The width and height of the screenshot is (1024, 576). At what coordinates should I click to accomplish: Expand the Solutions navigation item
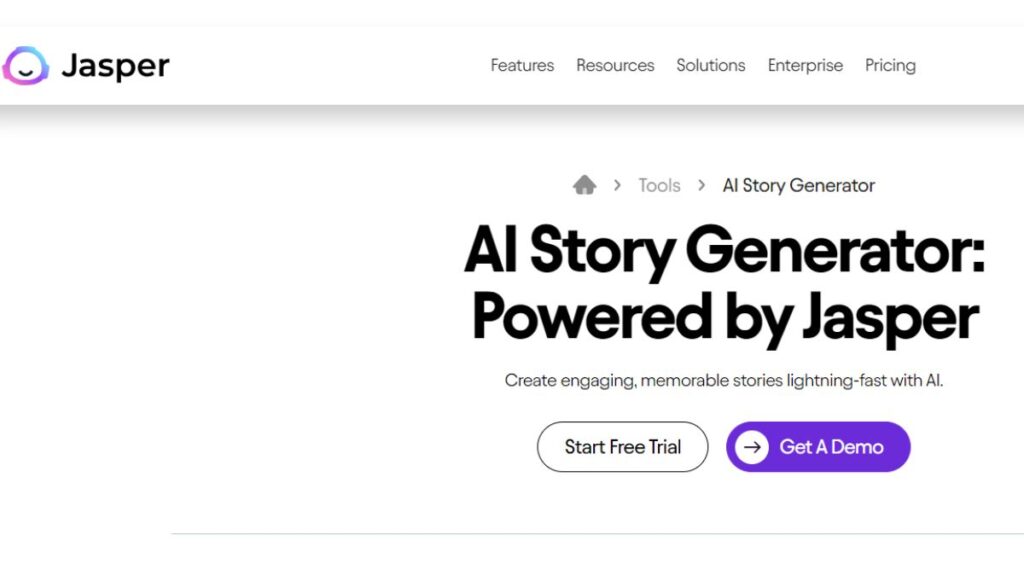(710, 66)
